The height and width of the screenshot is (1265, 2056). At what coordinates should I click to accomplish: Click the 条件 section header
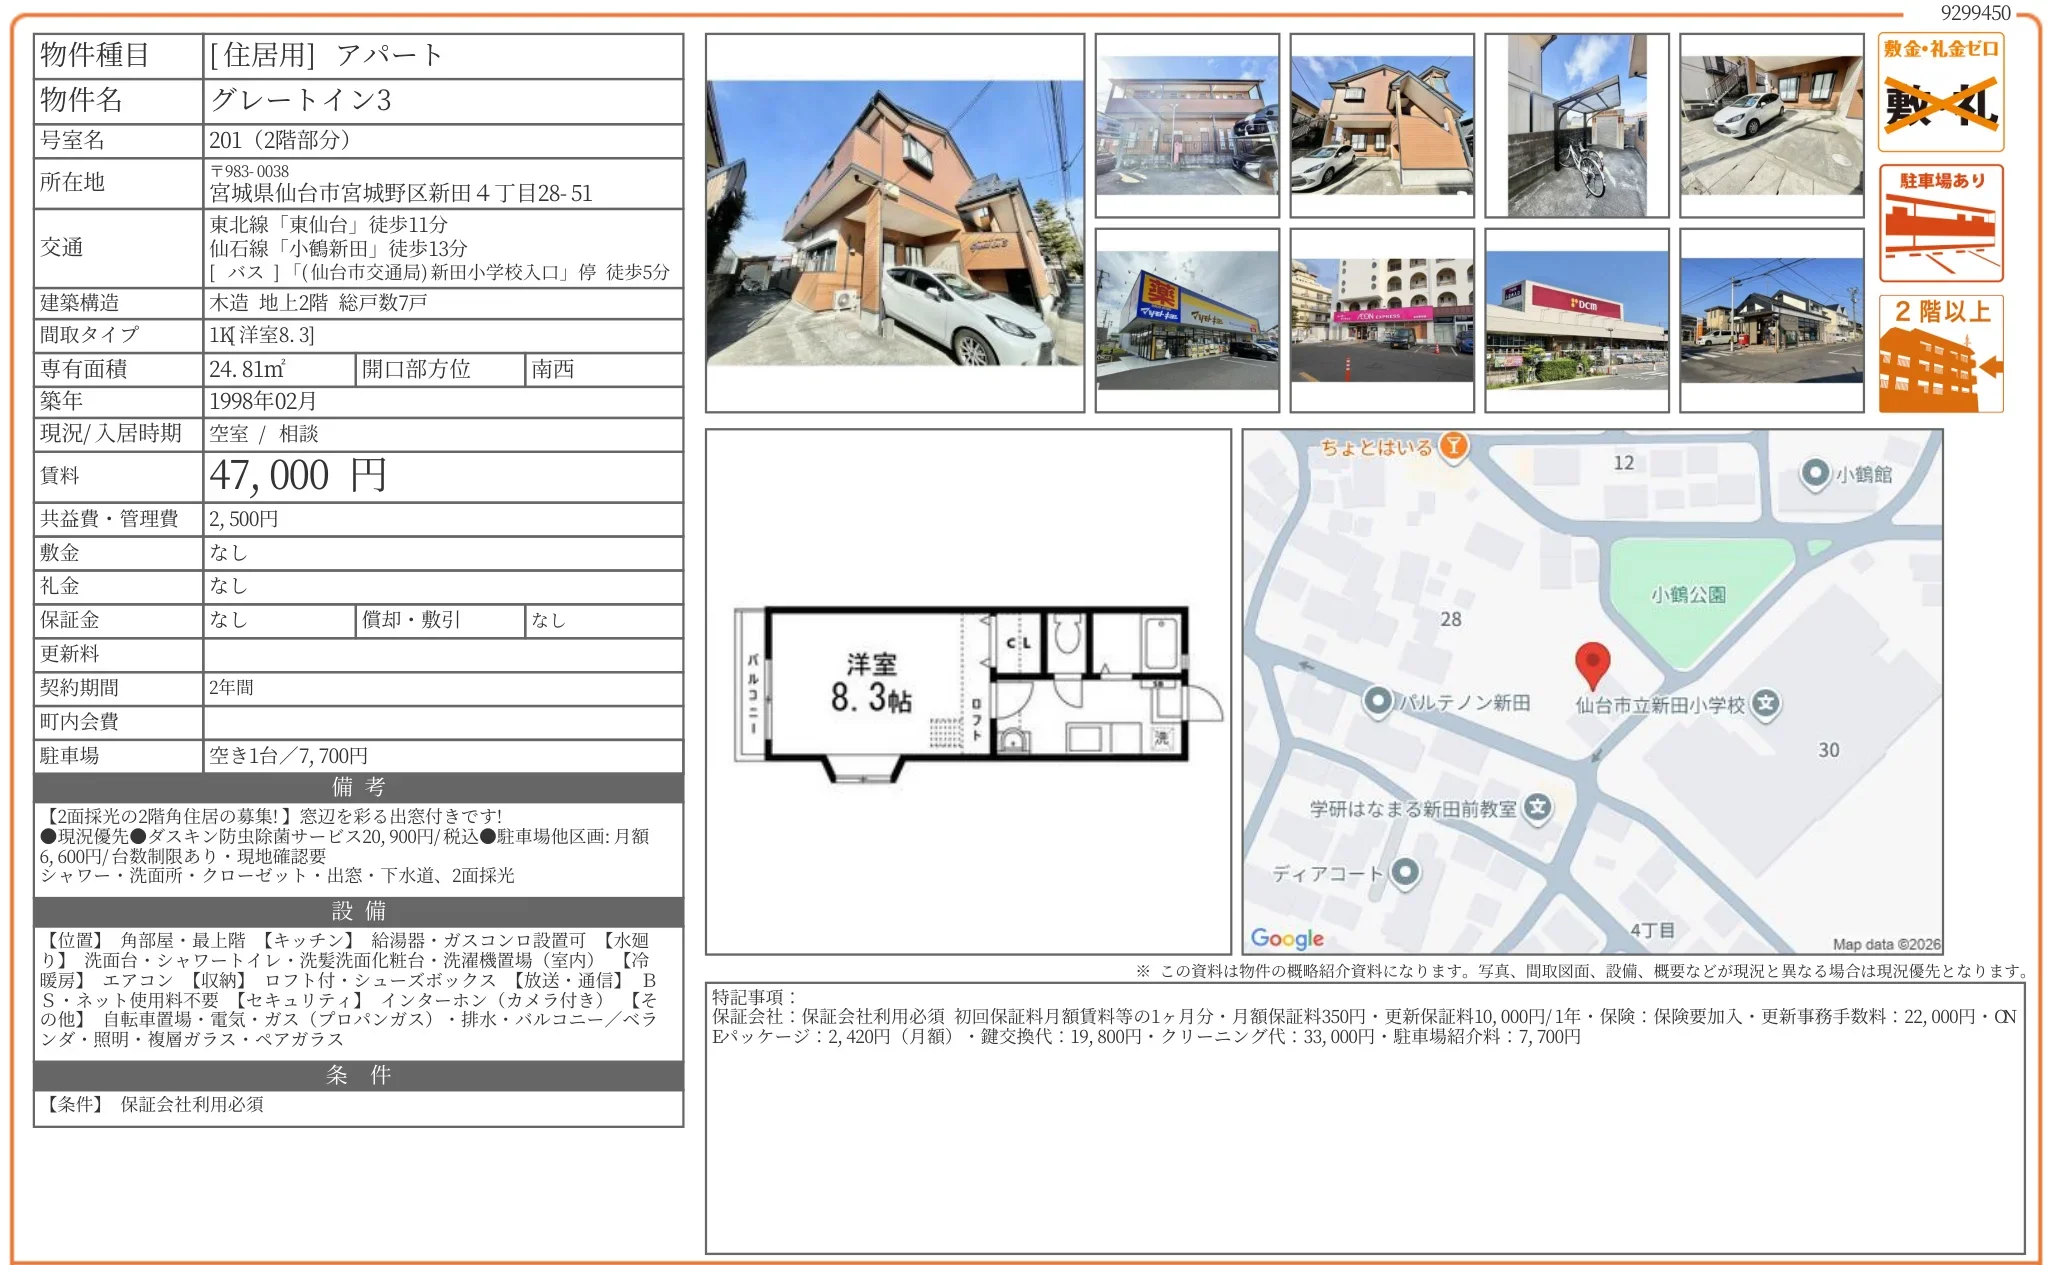click(x=359, y=1075)
